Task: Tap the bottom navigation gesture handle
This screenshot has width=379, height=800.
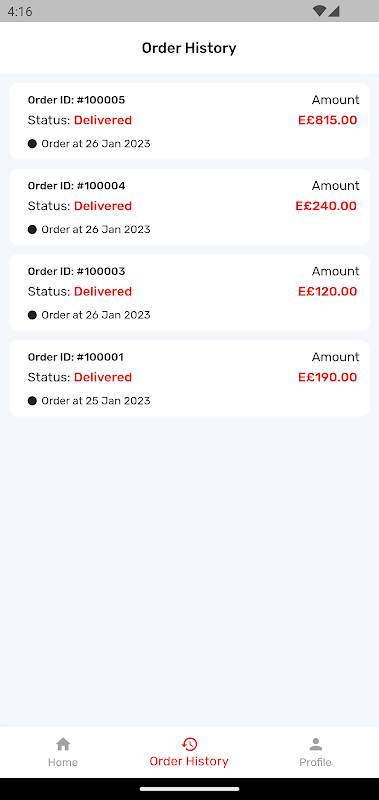Action: click(189, 789)
